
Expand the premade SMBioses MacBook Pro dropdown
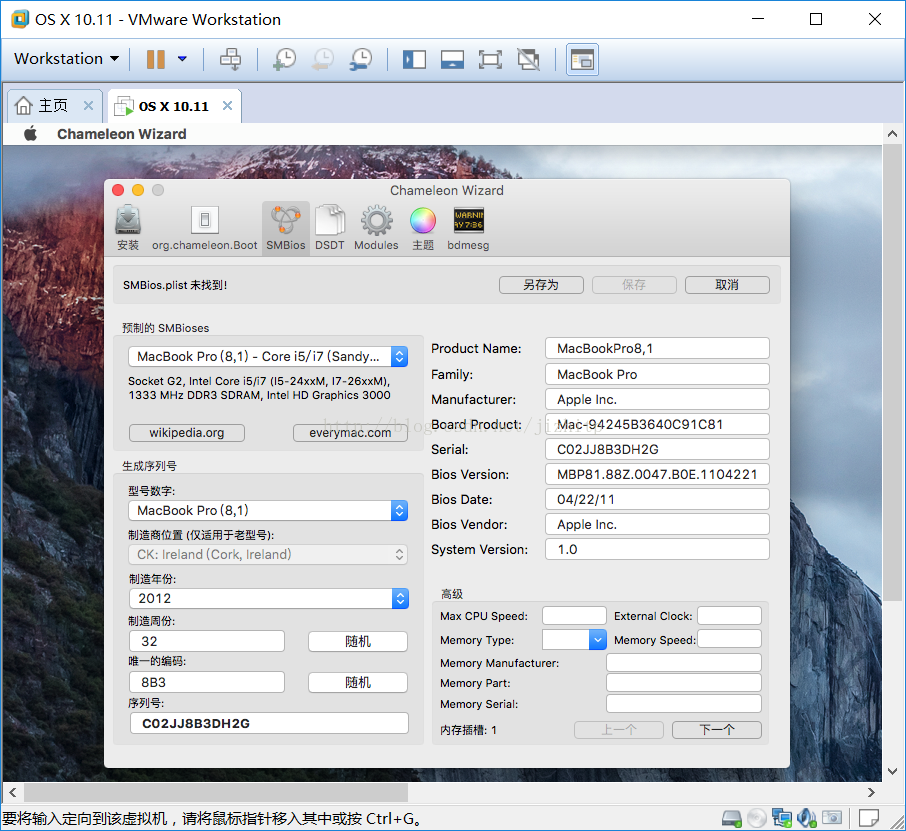(268, 357)
